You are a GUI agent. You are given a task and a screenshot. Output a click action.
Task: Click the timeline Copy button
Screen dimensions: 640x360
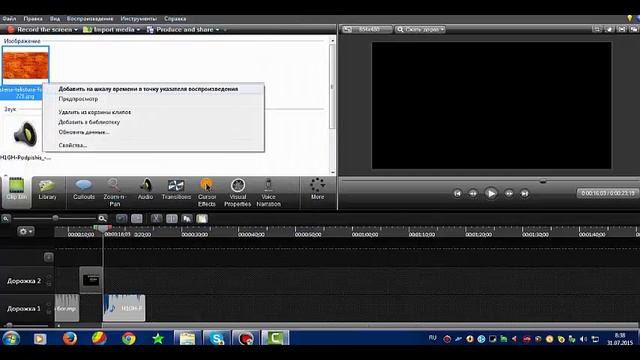coord(187,219)
